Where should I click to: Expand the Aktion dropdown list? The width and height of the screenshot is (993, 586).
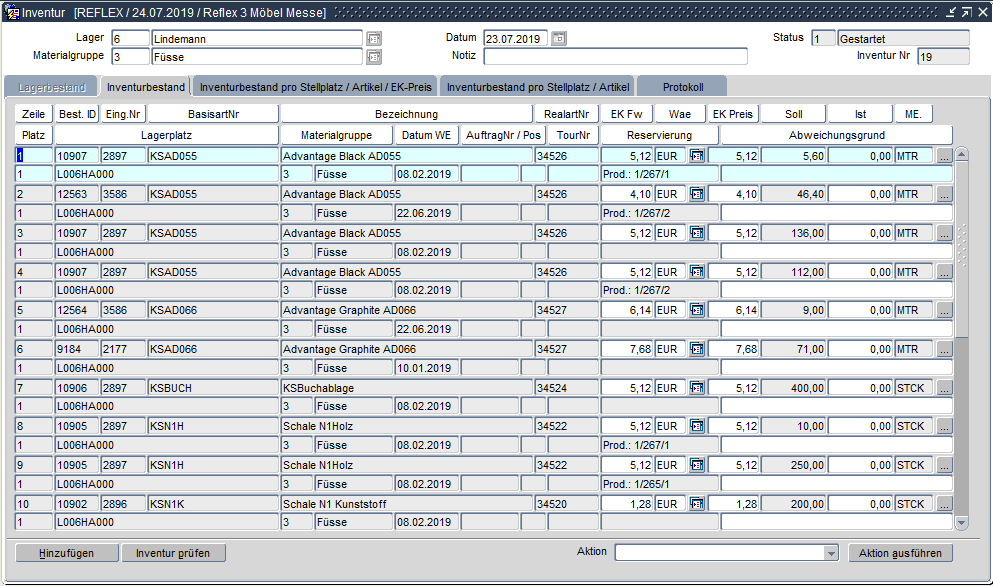pyautogui.click(x=830, y=553)
